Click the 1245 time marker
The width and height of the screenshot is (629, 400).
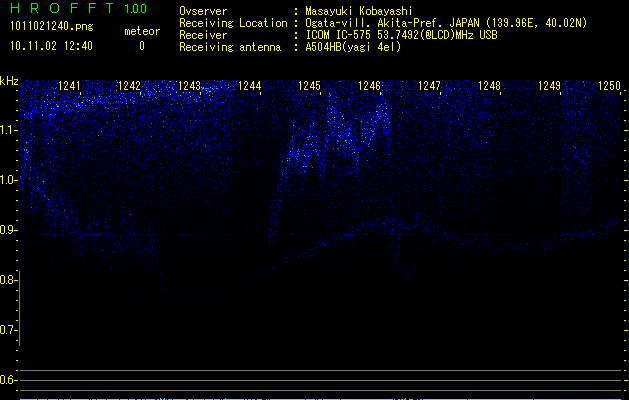(x=309, y=86)
